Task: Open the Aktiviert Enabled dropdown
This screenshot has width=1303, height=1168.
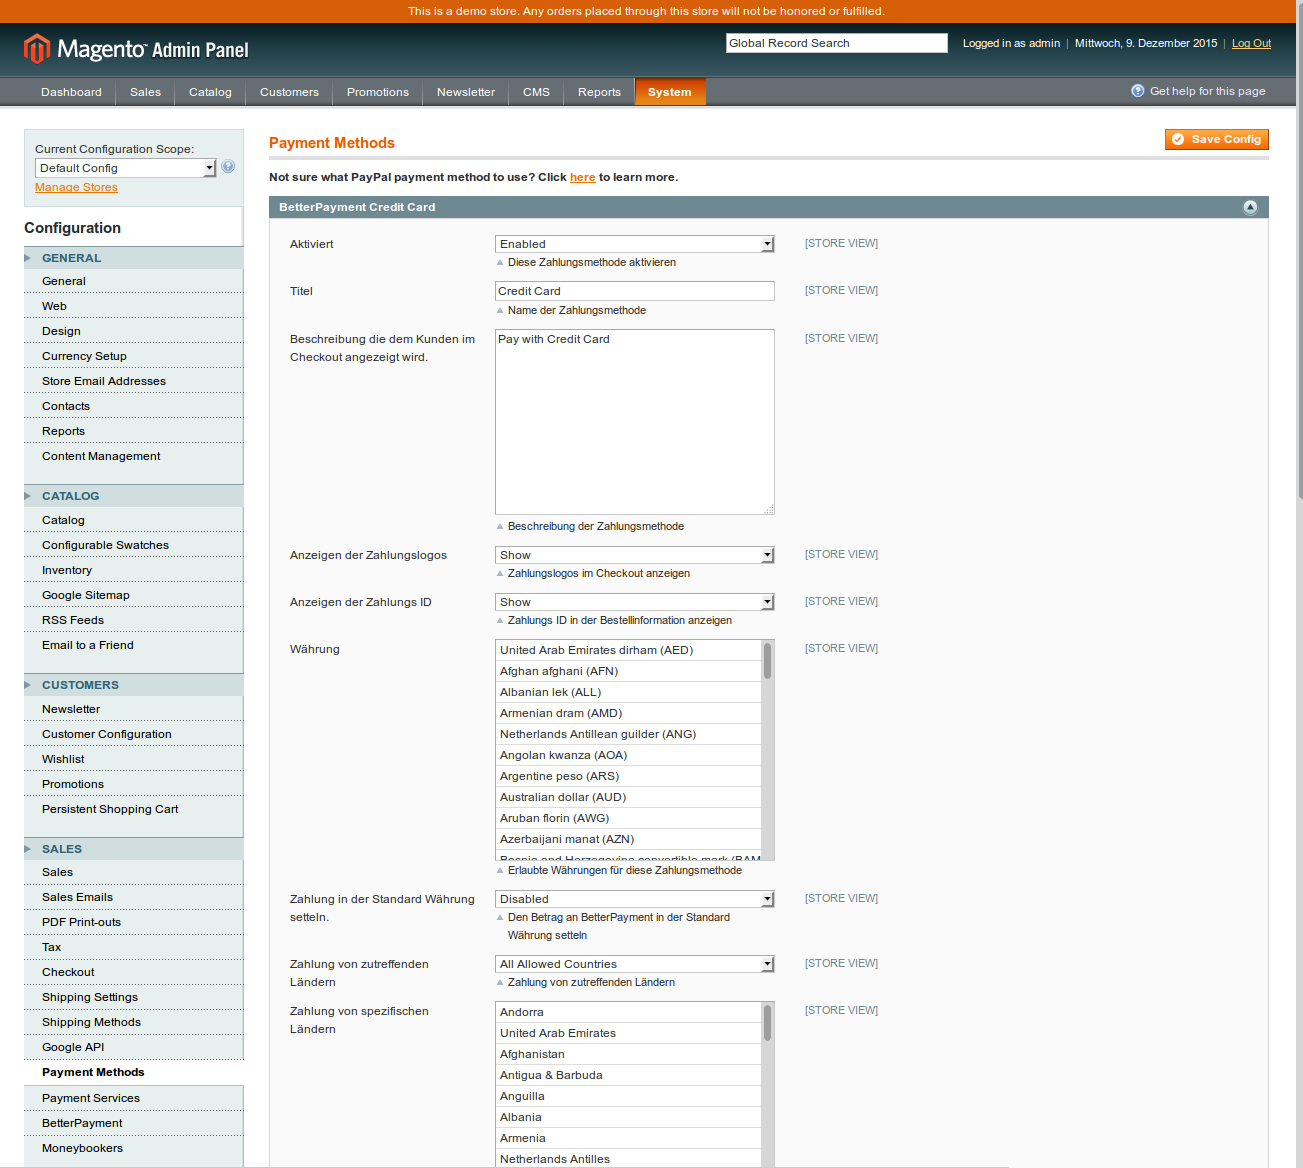Action: 635,244
